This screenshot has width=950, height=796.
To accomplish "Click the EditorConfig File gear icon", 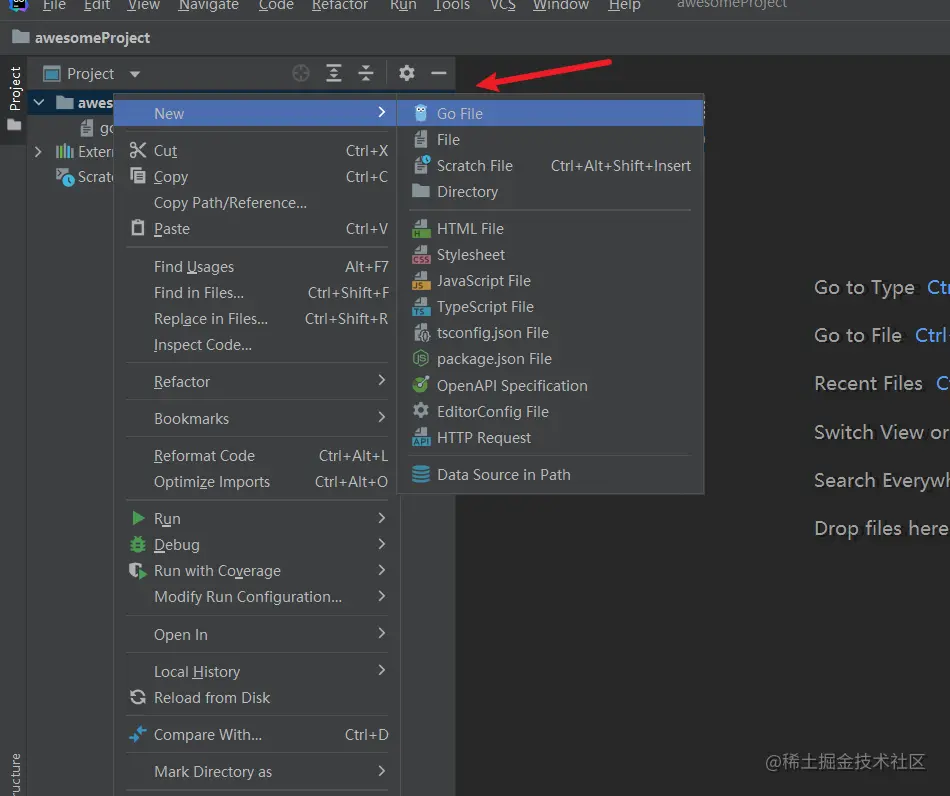I will [x=420, y=411].
